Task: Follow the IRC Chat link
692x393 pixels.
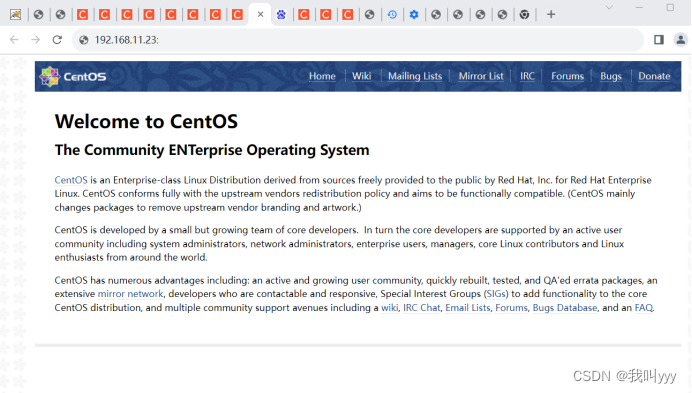Action: click(x=421, y=308)
